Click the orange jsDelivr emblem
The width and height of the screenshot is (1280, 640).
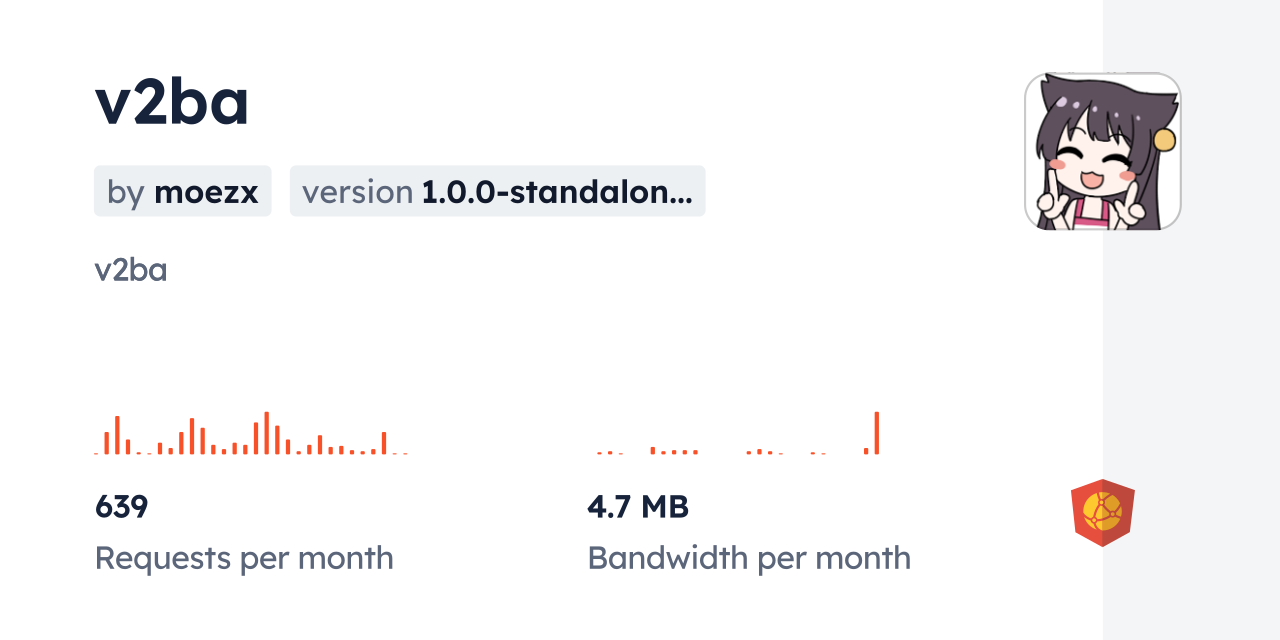1102,512
